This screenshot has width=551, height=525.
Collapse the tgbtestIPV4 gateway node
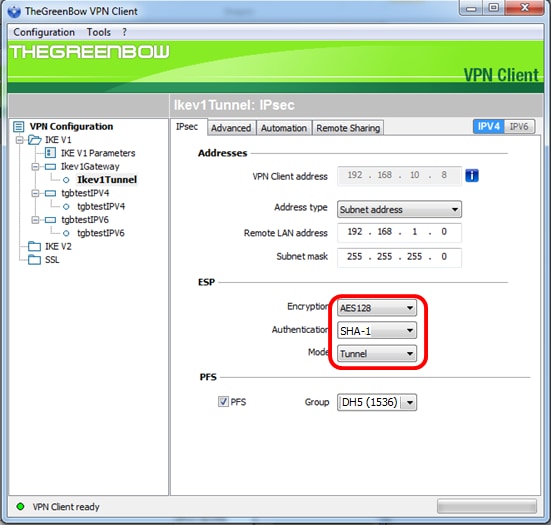click(x=35, y=193)
